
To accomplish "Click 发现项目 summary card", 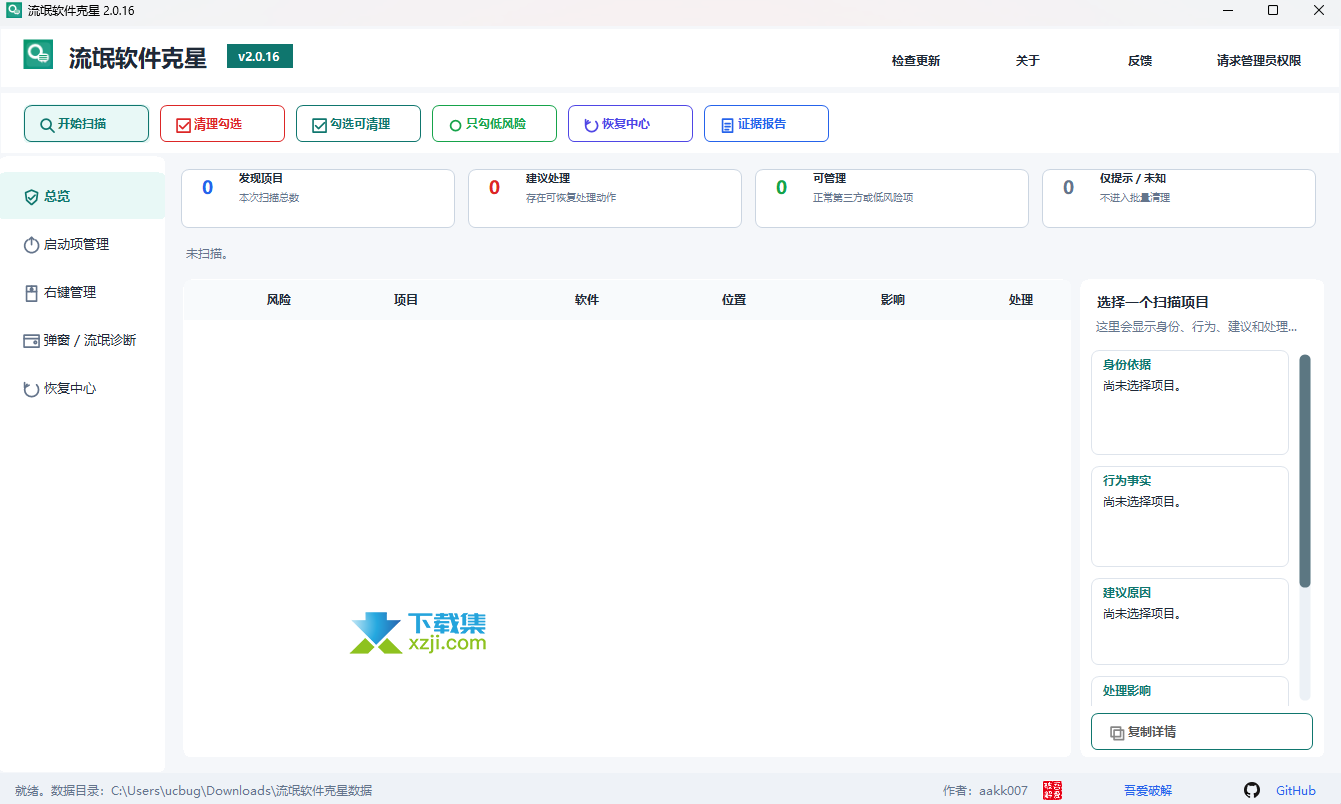I will tap(318, 198).
